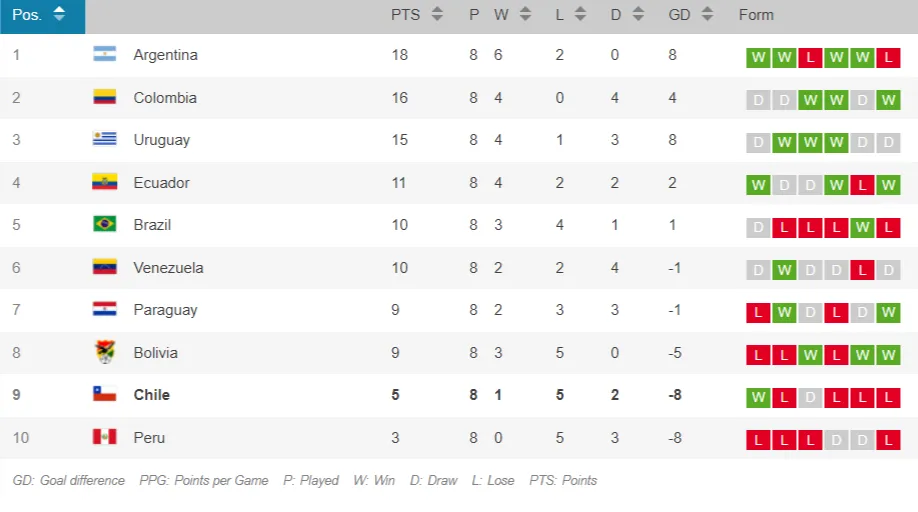Click Argentina's first green W form badge
The height and width of the screenshot is (512, 918).
tap(758, 58)
